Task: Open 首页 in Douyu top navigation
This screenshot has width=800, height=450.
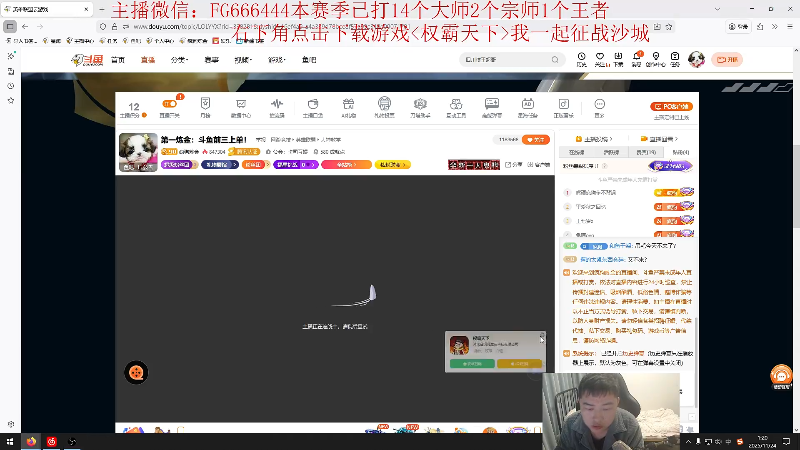Action: [x=118, y=60]
